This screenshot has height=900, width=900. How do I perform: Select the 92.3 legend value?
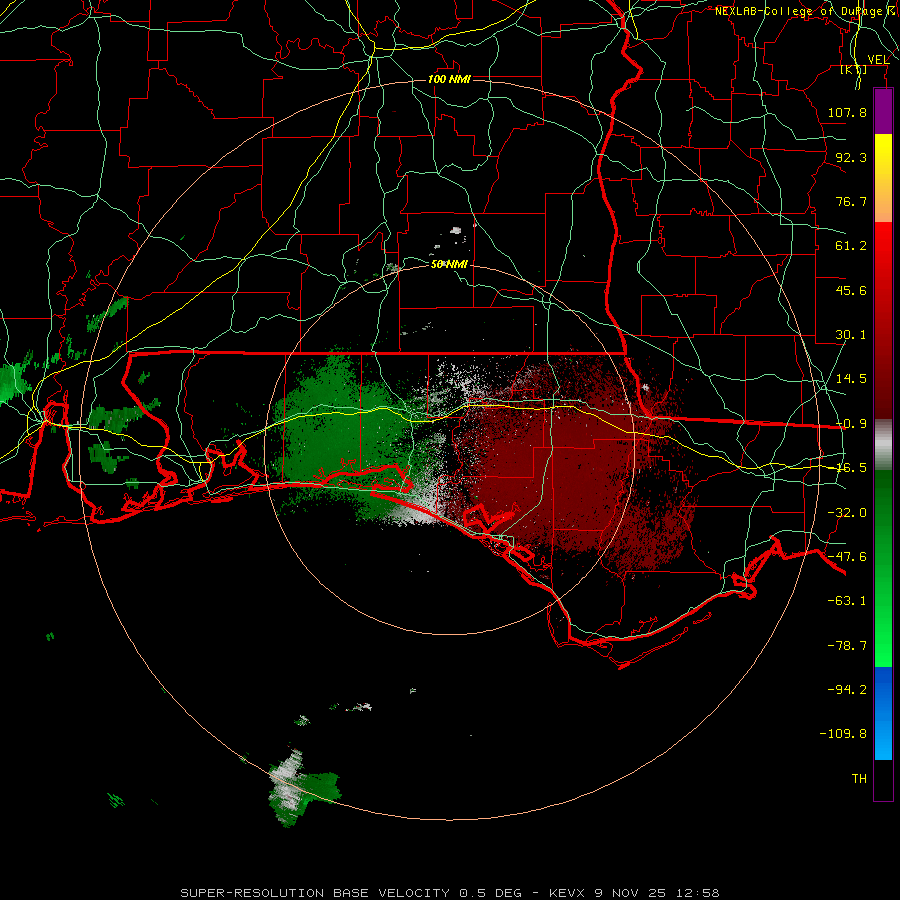851,157
